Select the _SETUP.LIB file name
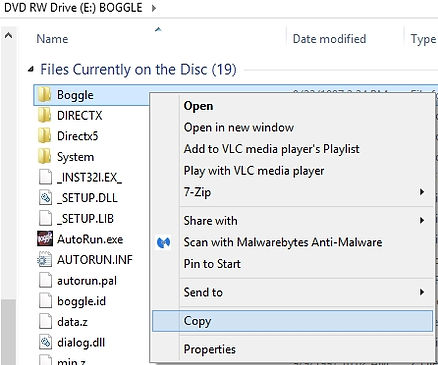 click(x=85, y=219)
